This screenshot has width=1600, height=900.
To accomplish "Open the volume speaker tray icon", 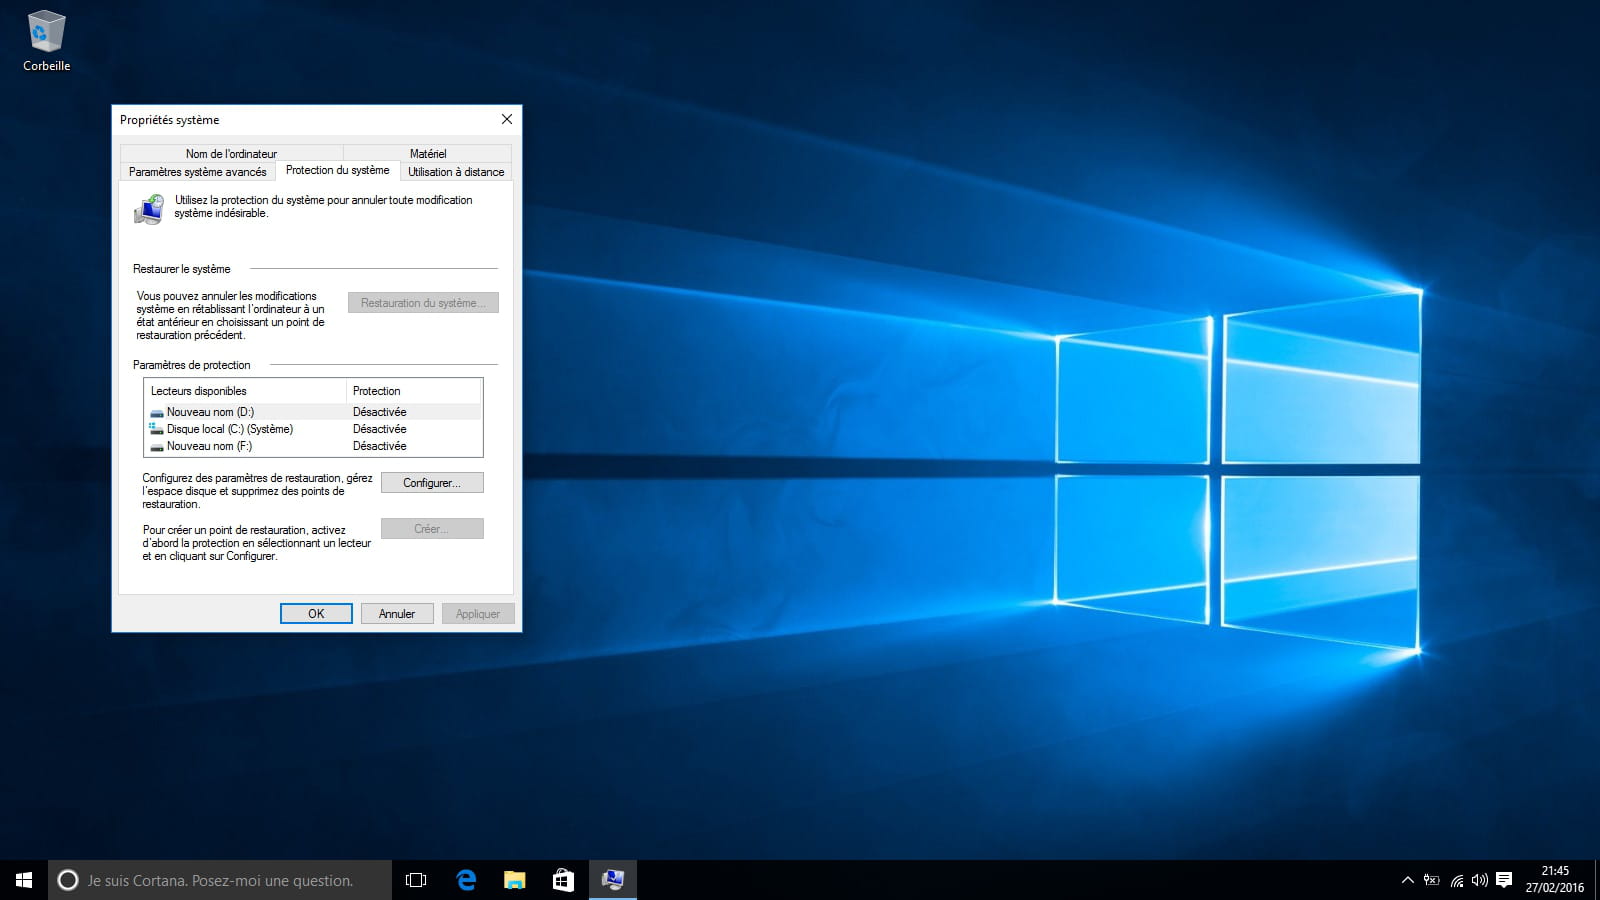I will 1480,880.
